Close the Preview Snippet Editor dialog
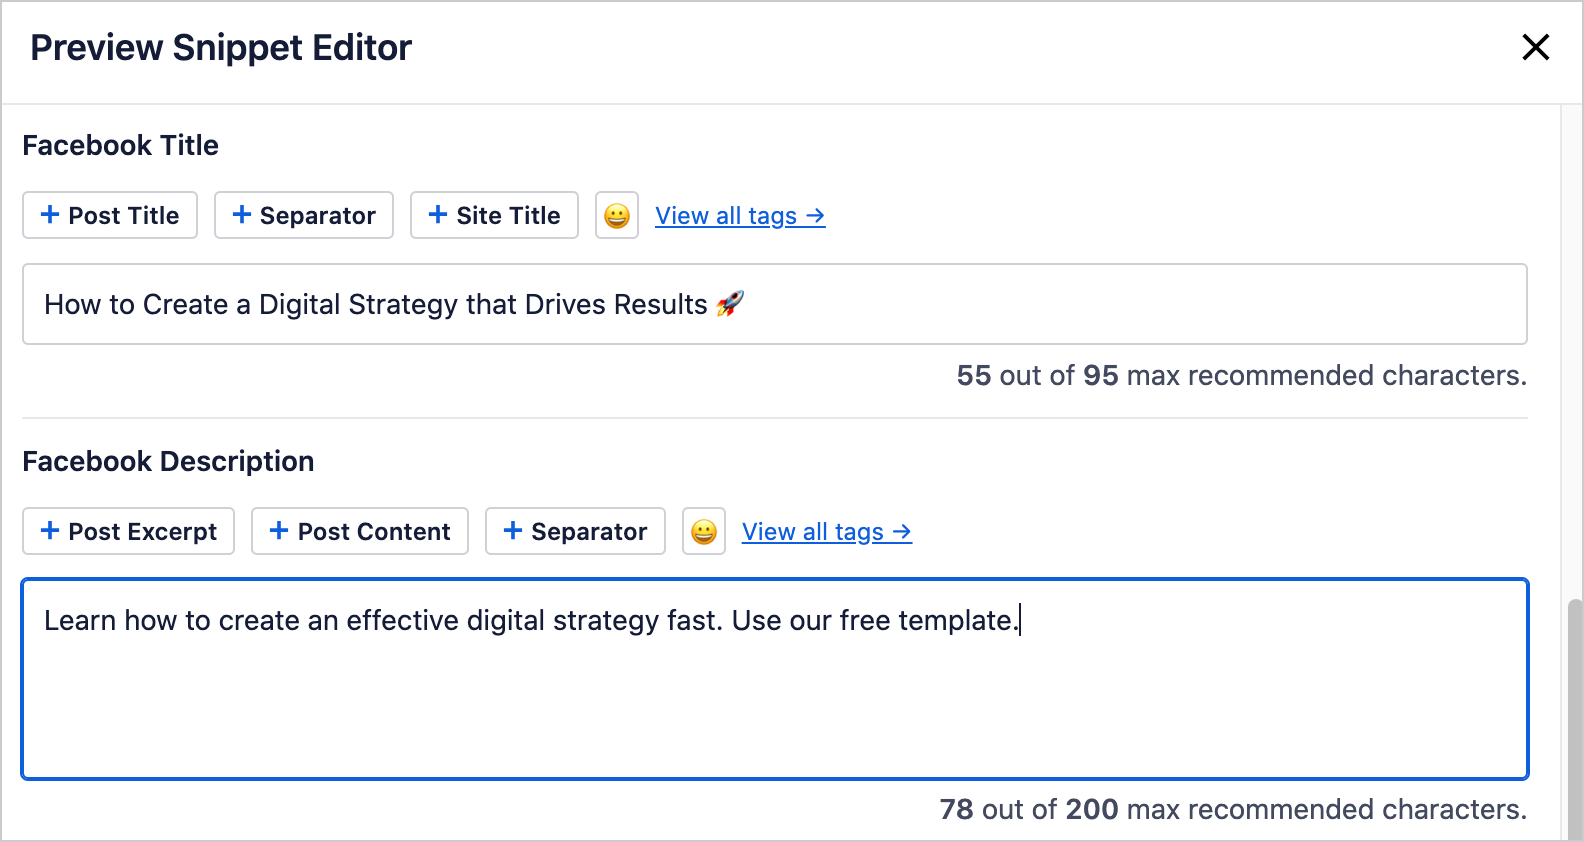The width and height of the screenshot is (1584, 842). pos(1535,47)
